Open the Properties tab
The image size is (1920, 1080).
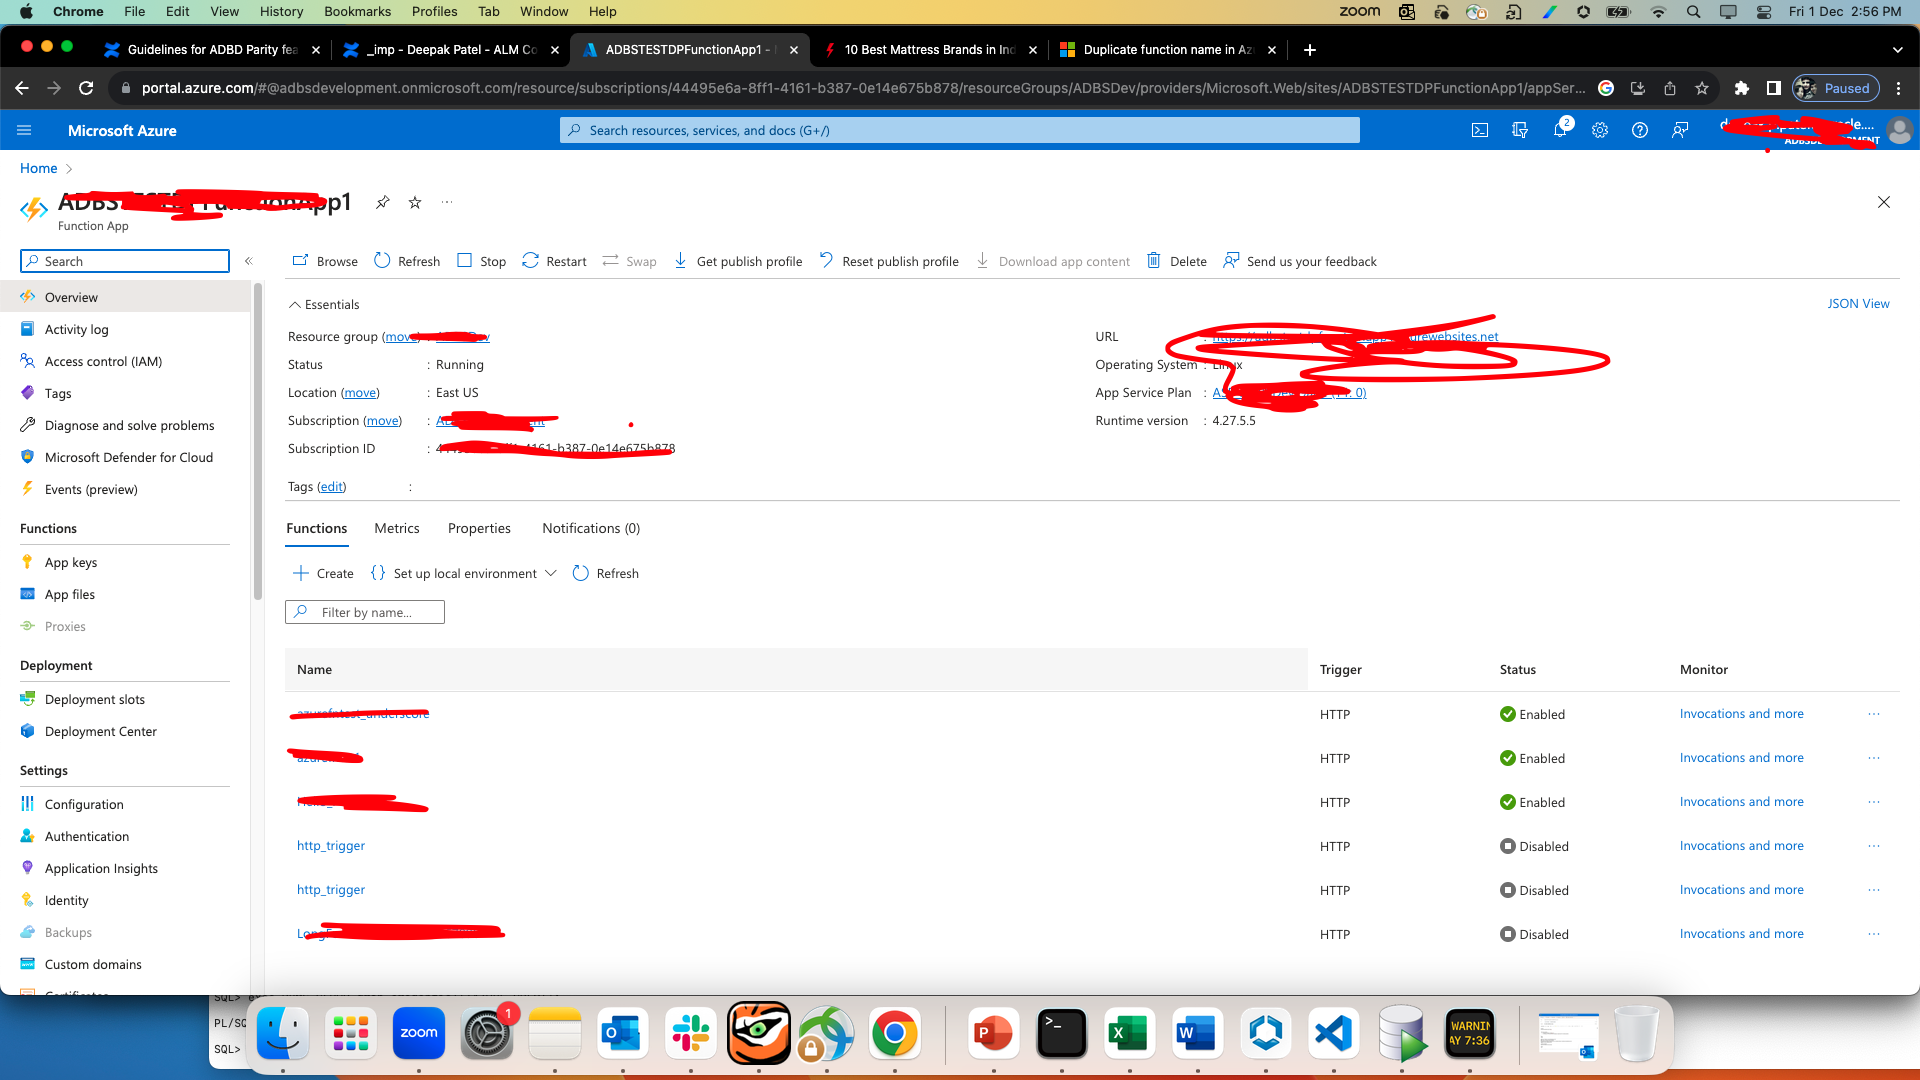tap(479, 528)
